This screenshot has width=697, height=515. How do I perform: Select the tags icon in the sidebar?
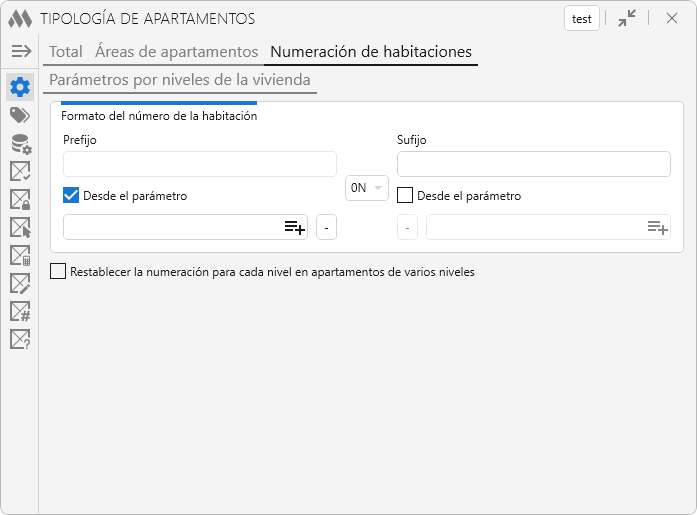[20, 115]
